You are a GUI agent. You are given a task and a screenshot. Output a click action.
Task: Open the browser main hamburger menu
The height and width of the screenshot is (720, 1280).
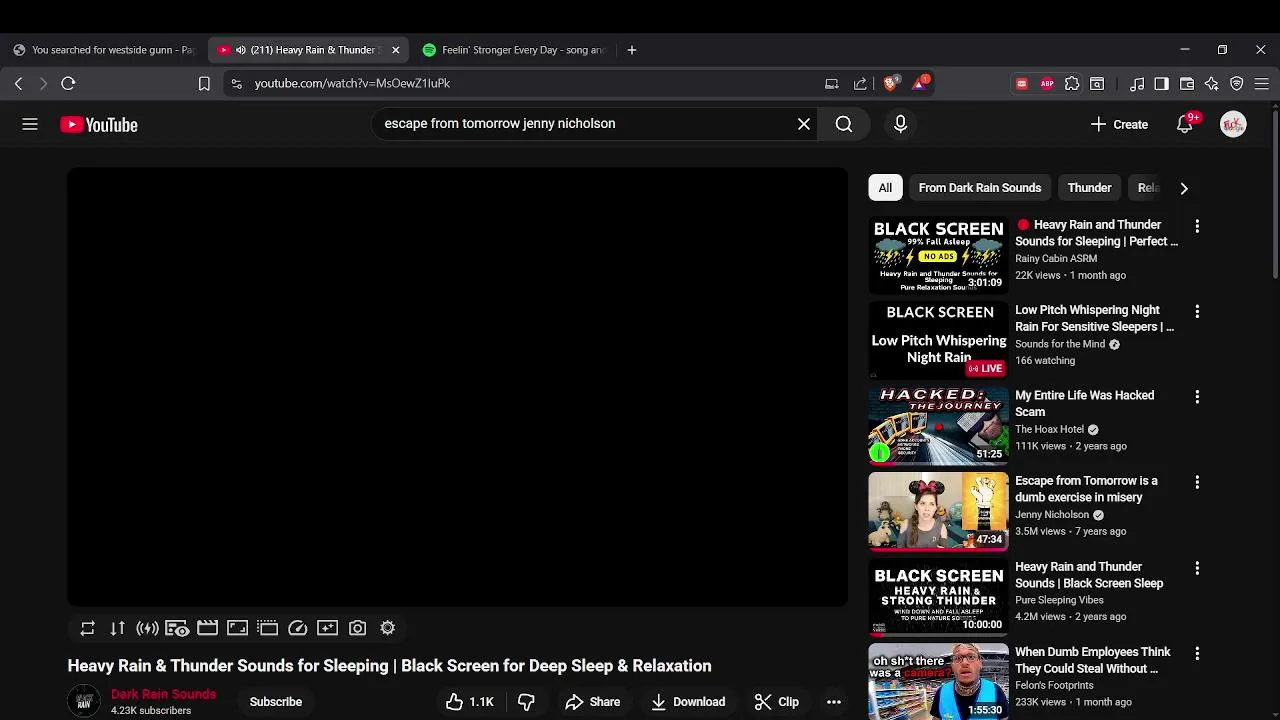1262,84
